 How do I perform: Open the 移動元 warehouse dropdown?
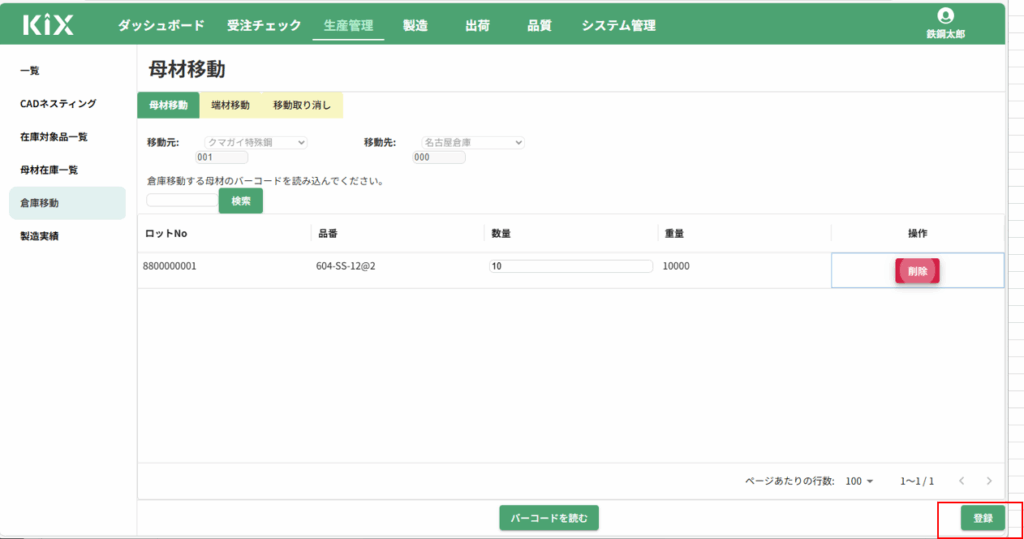pos(257,142)
